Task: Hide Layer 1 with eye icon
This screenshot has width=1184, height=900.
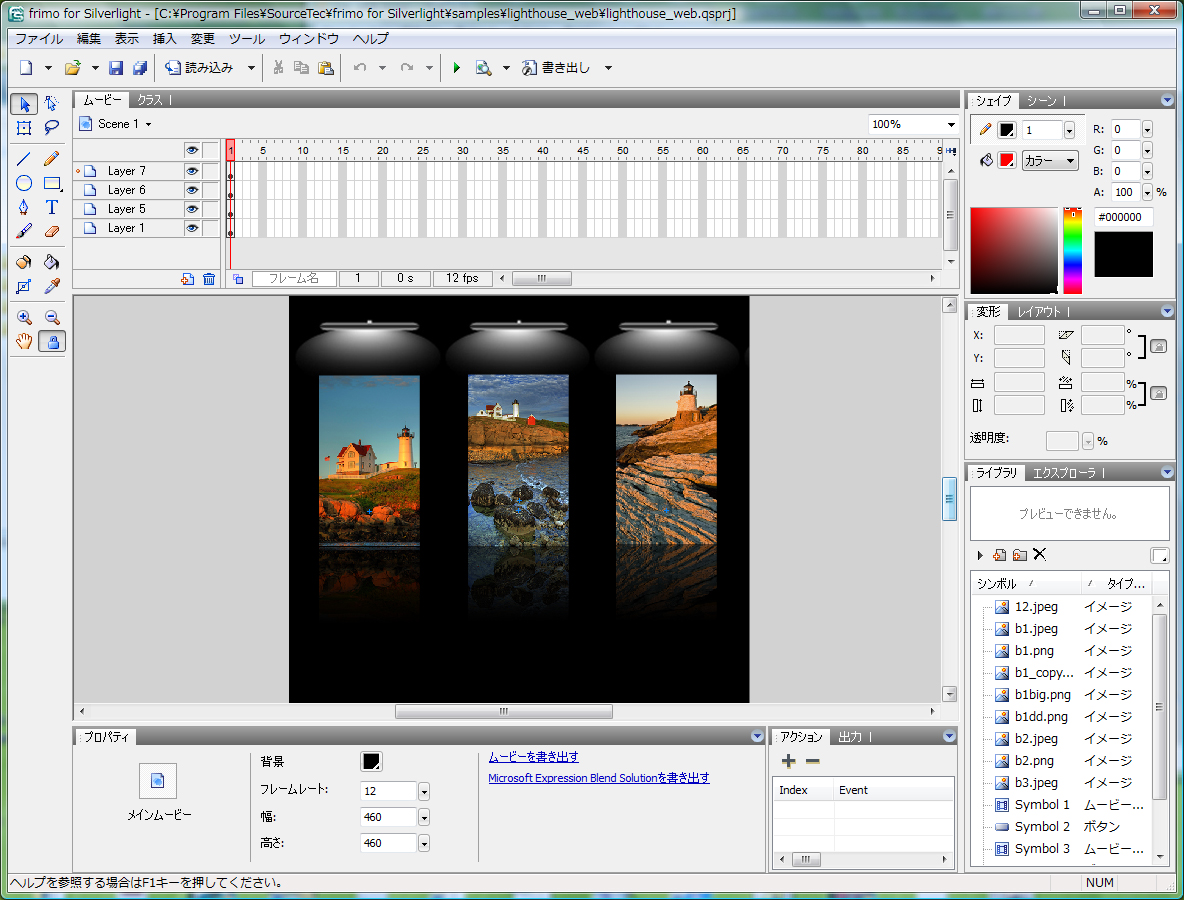Action: pyautogui.click(x=192, y=228)
